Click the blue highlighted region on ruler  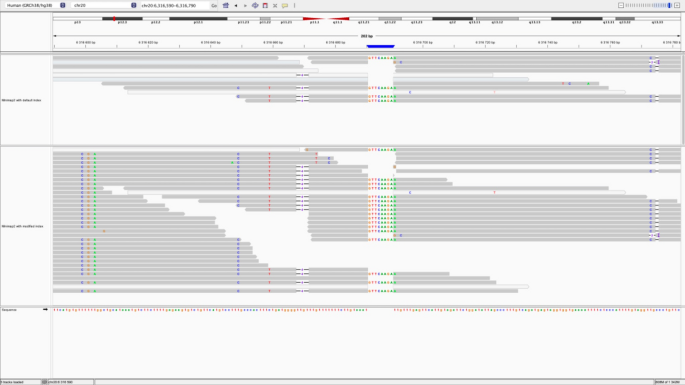tap(381, 46)
